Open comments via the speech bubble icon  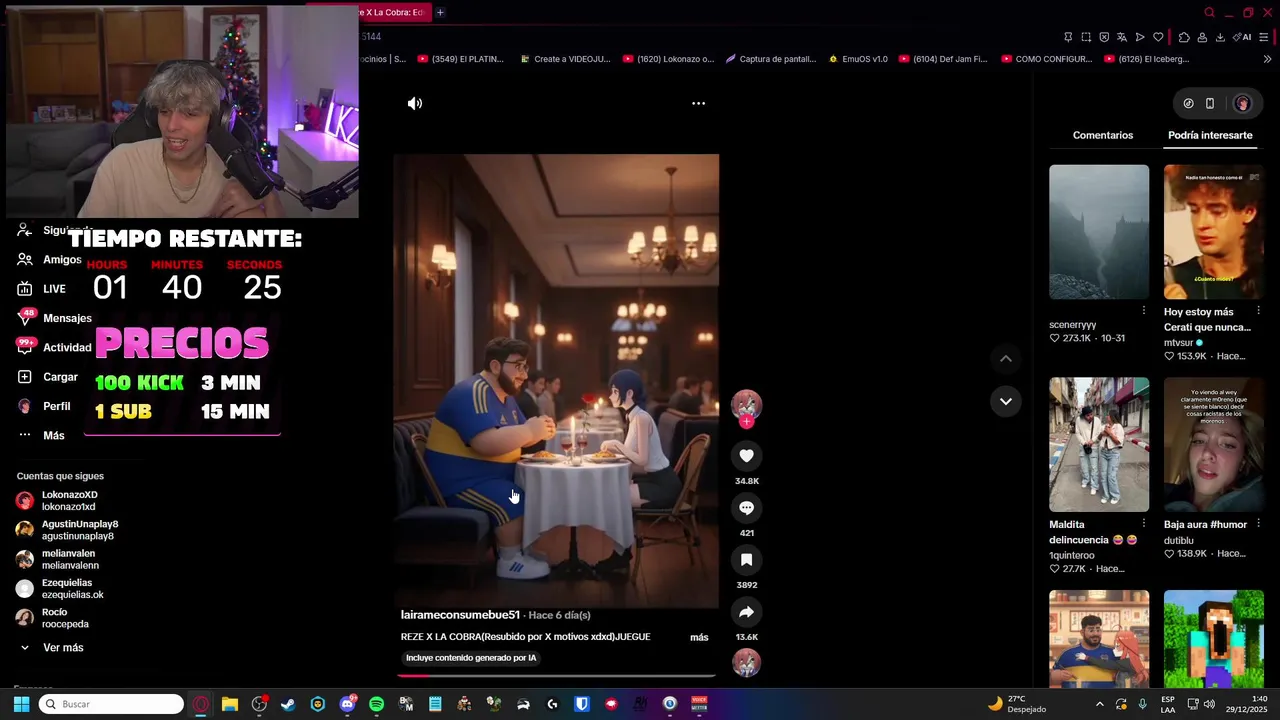tap(746, 508)
